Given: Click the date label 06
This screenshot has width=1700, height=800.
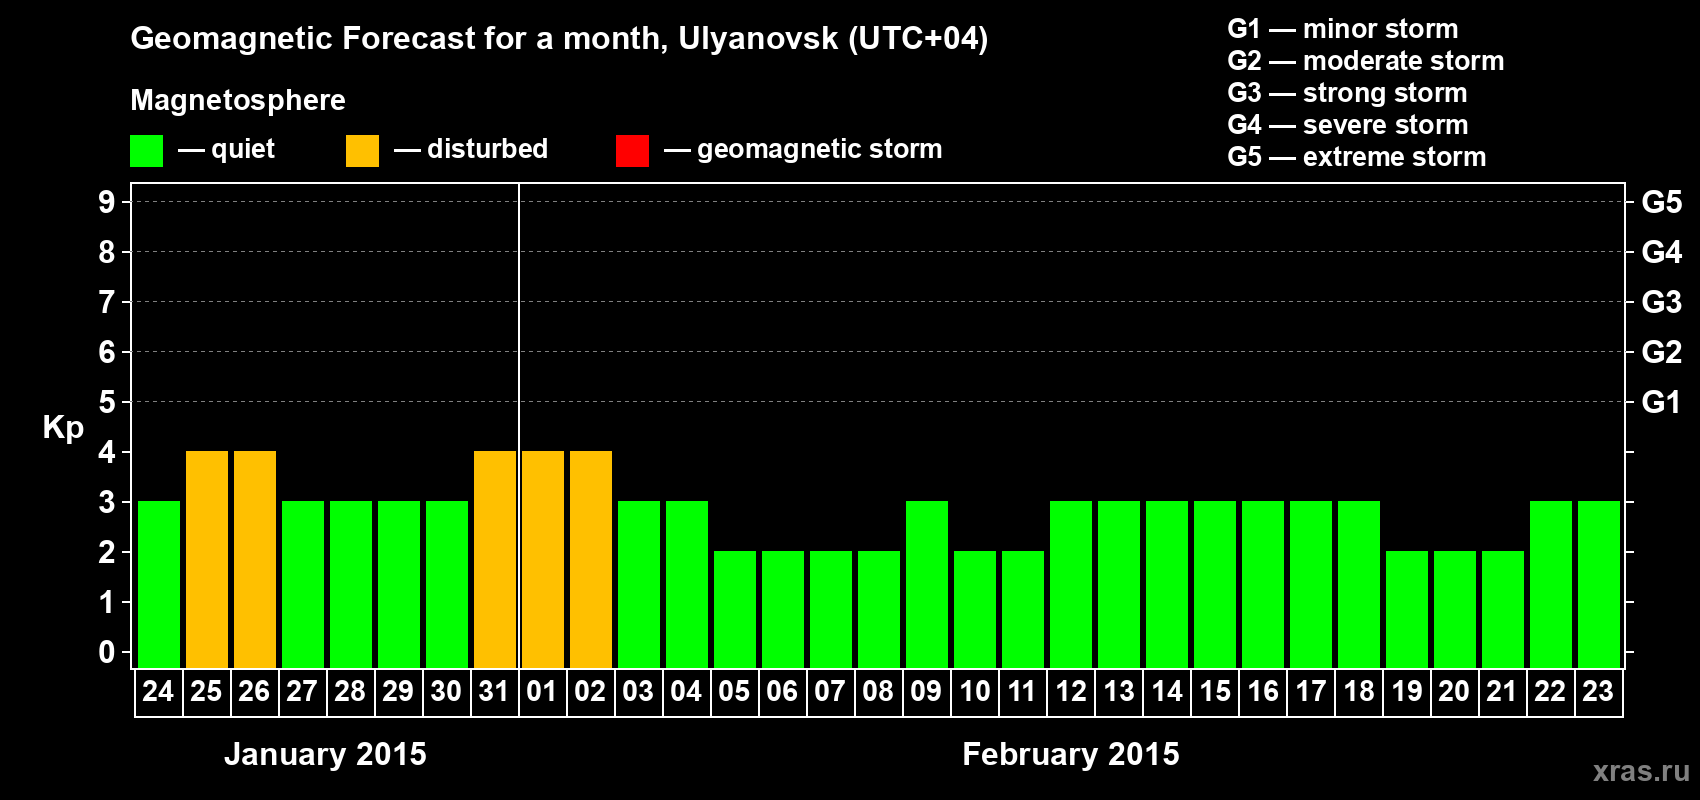Looking at the screenshot, I should point(782,691).
